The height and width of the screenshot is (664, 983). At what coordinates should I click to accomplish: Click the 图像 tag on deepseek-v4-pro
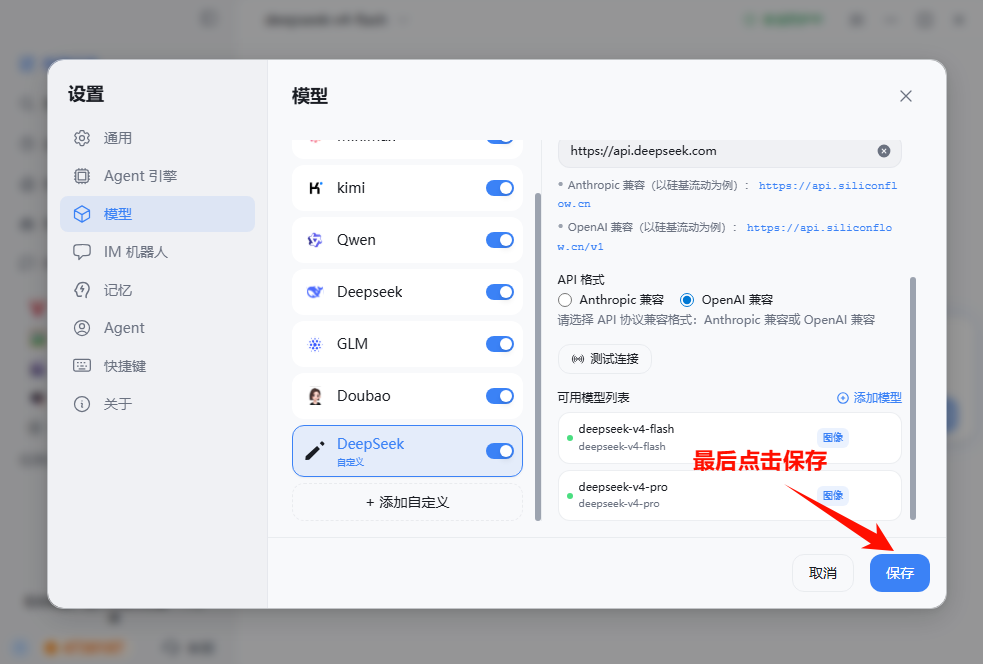(x=833, y=495)
